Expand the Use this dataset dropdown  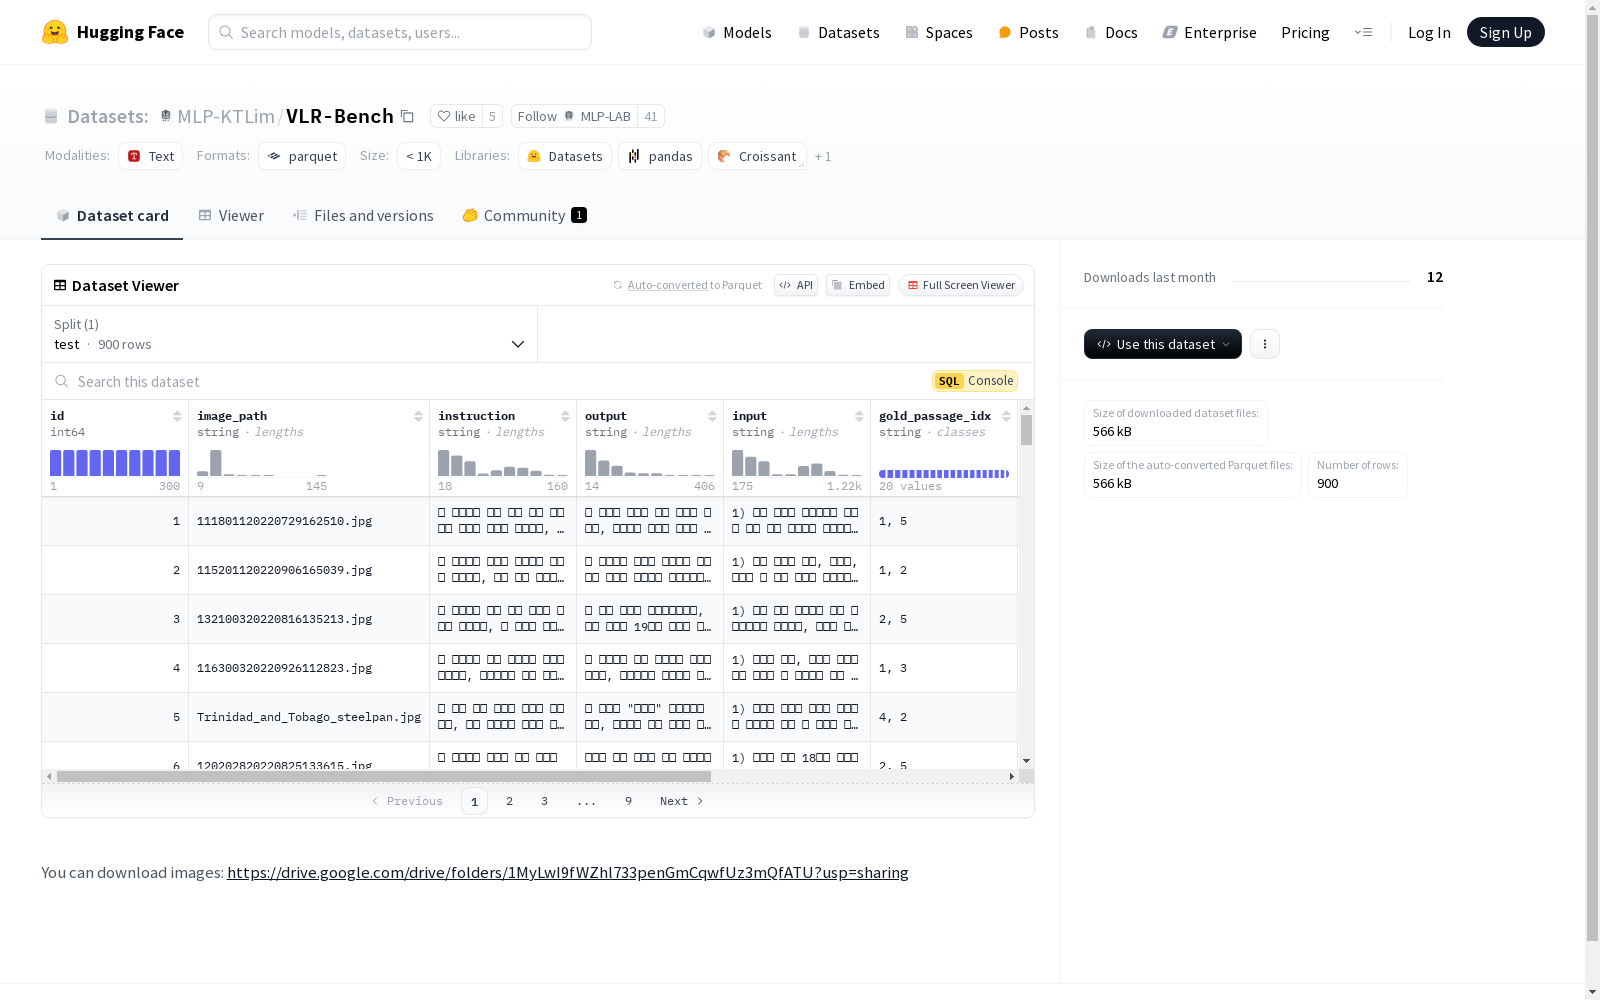pos(1163,344)
